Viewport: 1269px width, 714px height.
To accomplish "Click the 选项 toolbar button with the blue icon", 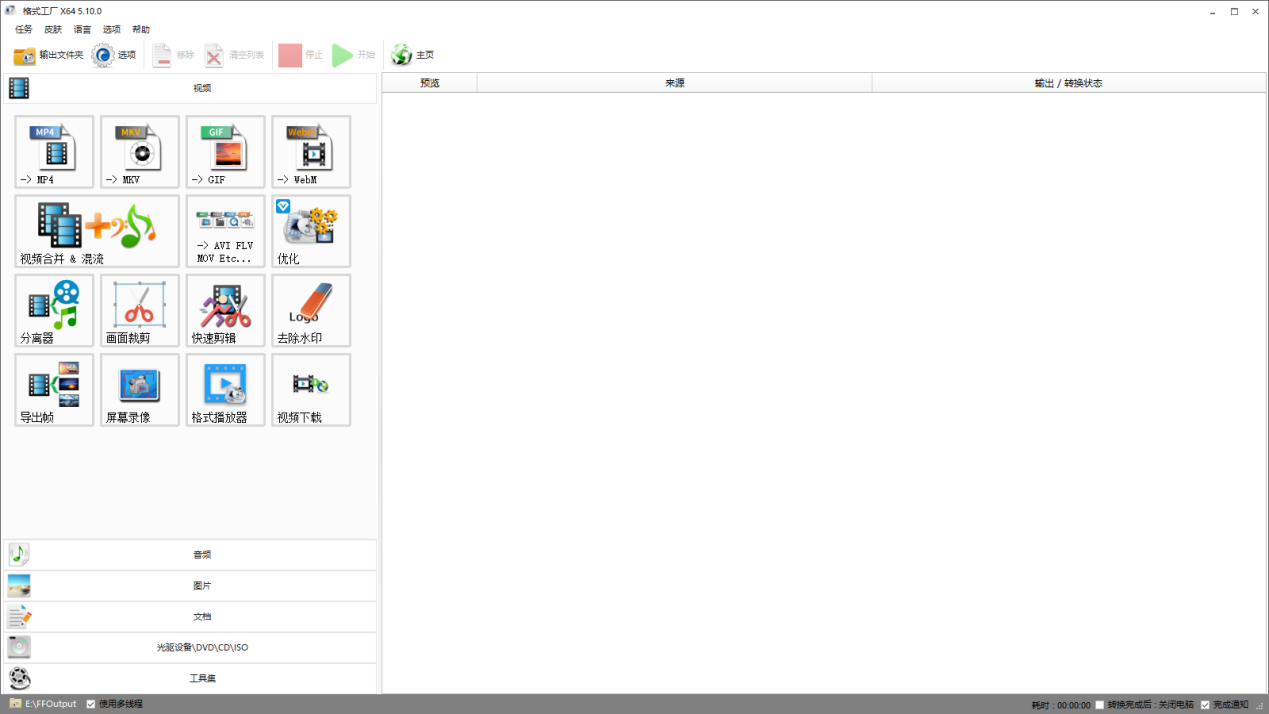I will tap(113, 55).
